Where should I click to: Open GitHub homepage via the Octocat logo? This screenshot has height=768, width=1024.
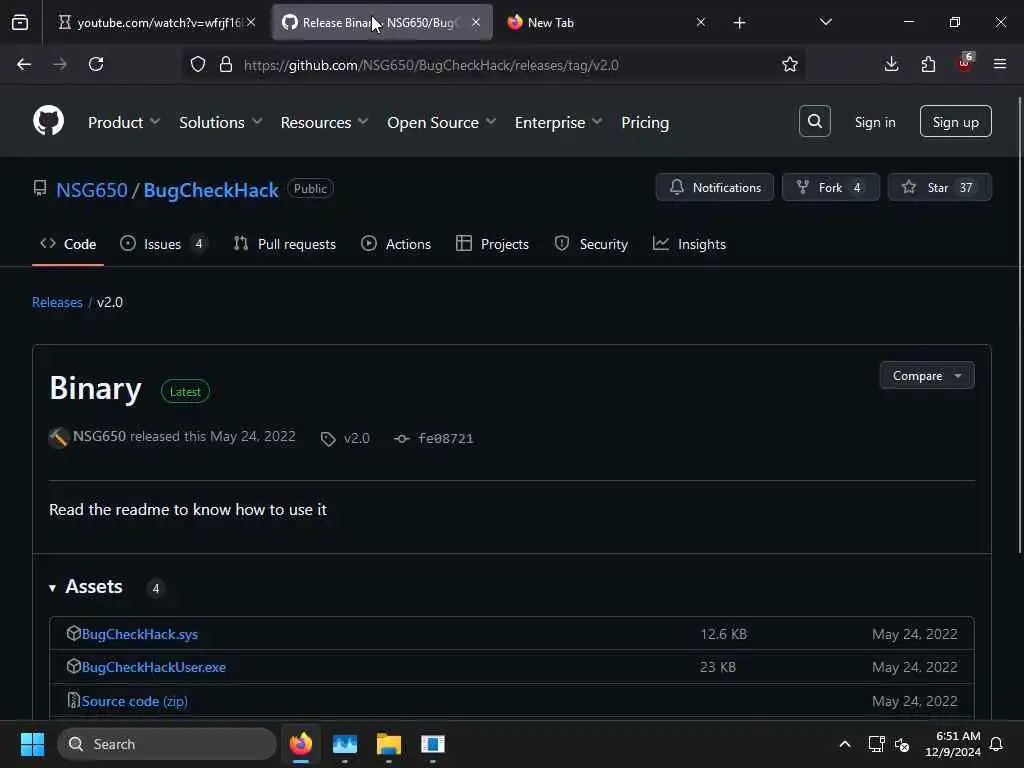click(48, 121)
